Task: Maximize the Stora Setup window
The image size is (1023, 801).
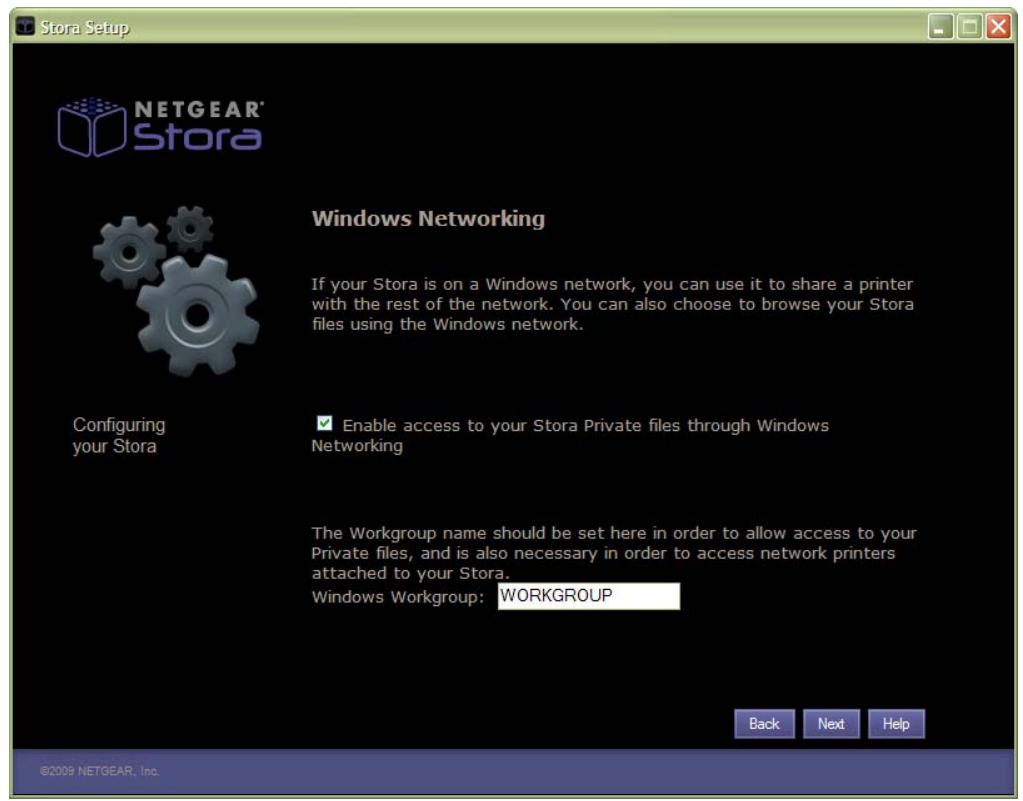Action: (x=970, y=27)
